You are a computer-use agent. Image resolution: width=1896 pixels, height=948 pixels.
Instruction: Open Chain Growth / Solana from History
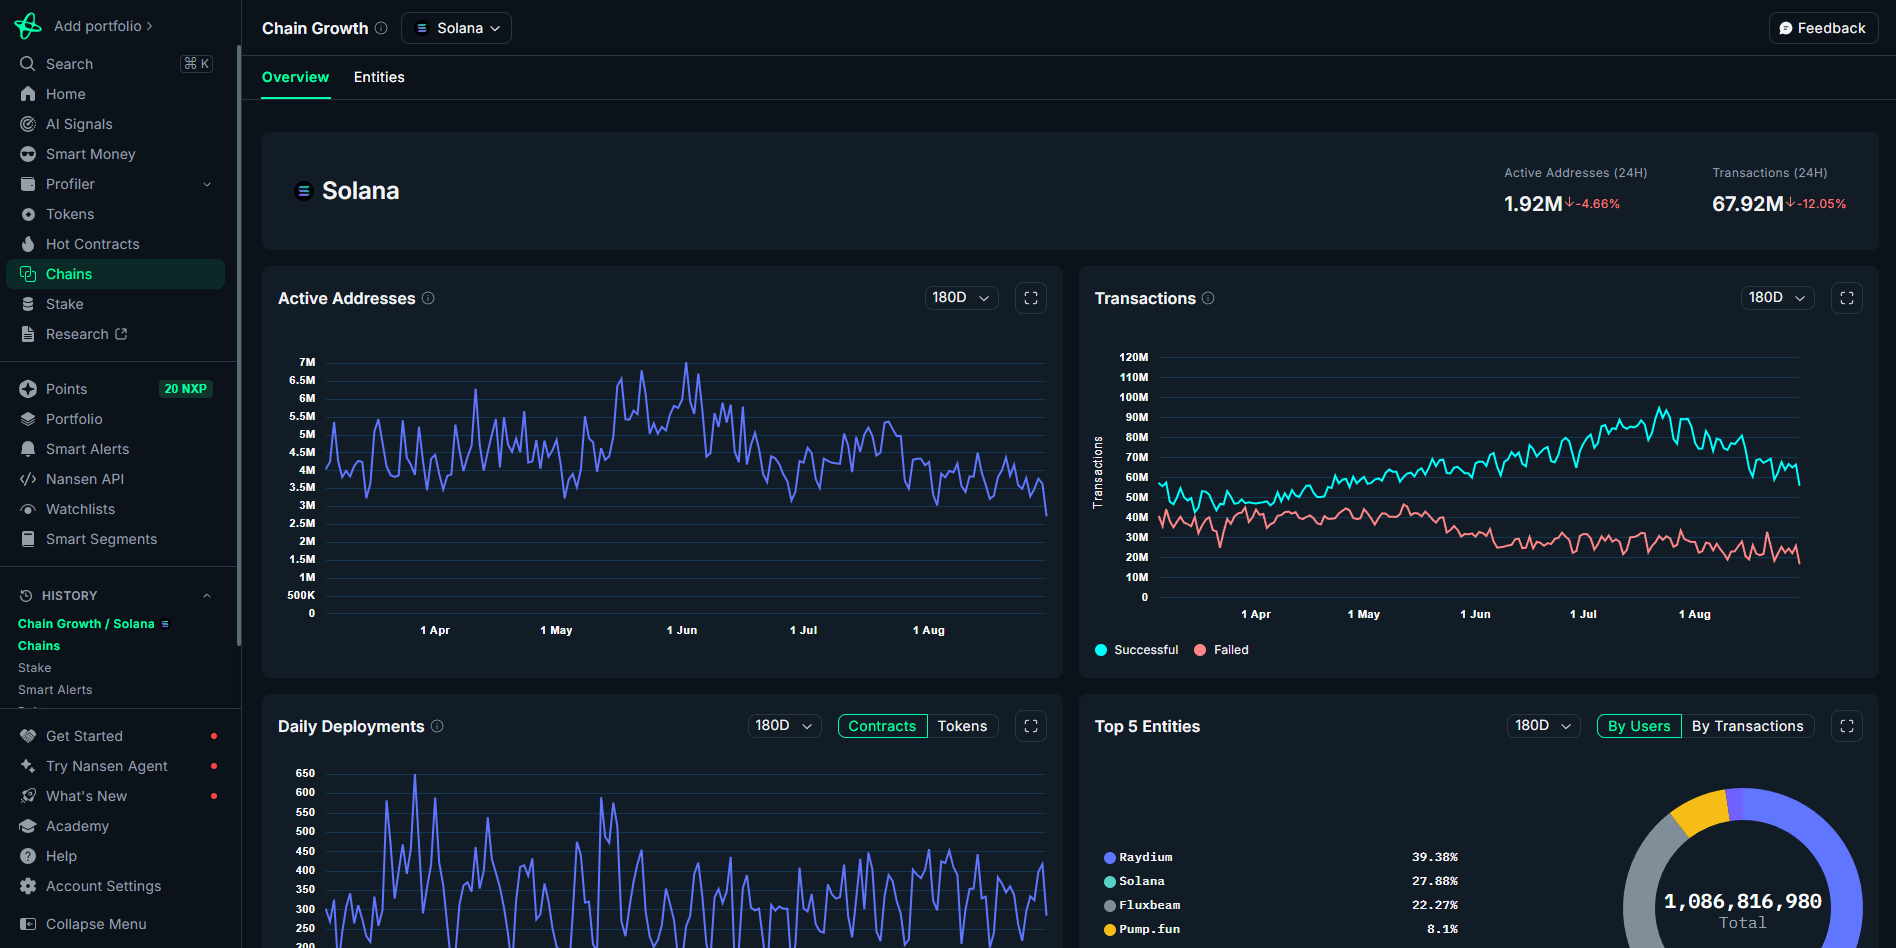pyautogui.click(x=86, y=623)
